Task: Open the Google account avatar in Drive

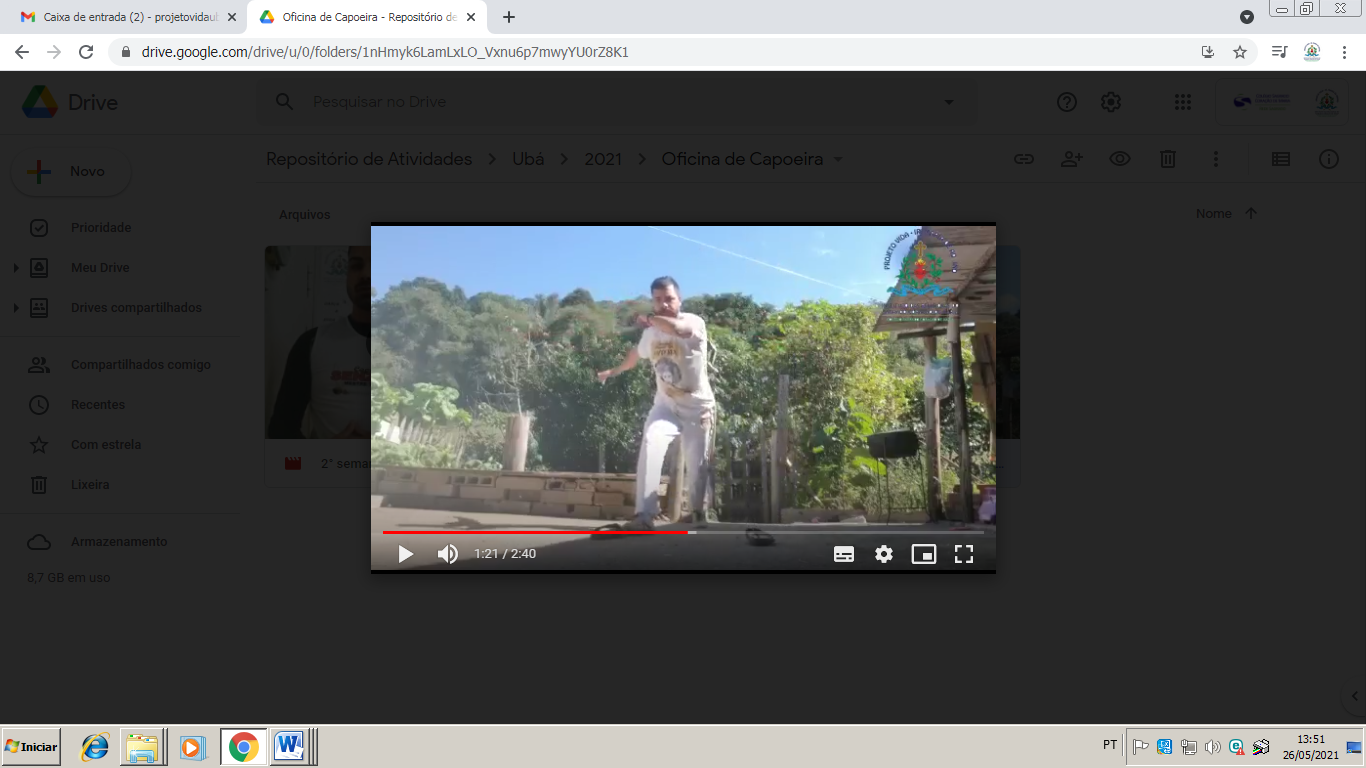Action: click(x=1327, y=102)
